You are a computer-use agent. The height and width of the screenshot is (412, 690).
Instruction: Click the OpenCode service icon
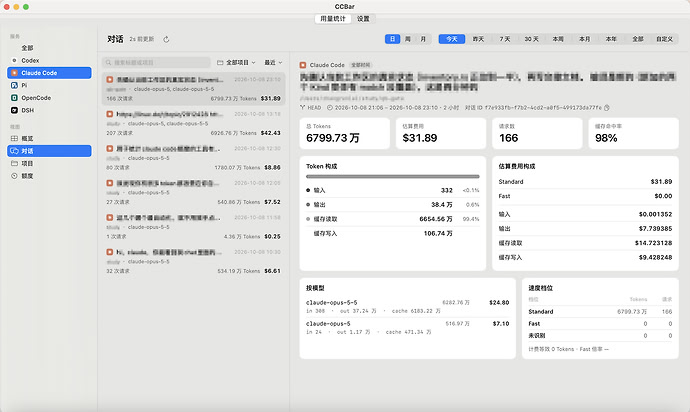14,98
